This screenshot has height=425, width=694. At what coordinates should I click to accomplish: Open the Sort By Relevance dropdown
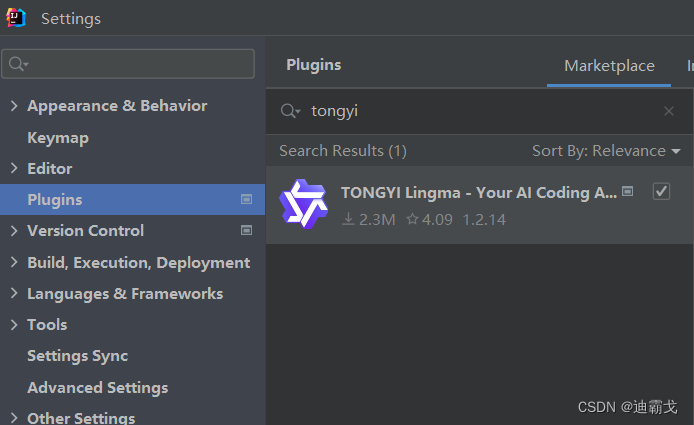[x=606, y=151]
